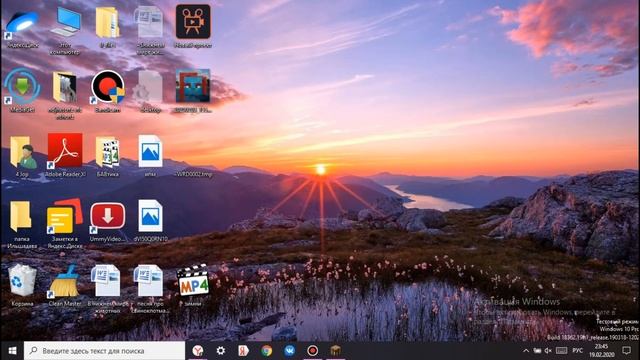Open the folder with a person picture

pos(23,152)
